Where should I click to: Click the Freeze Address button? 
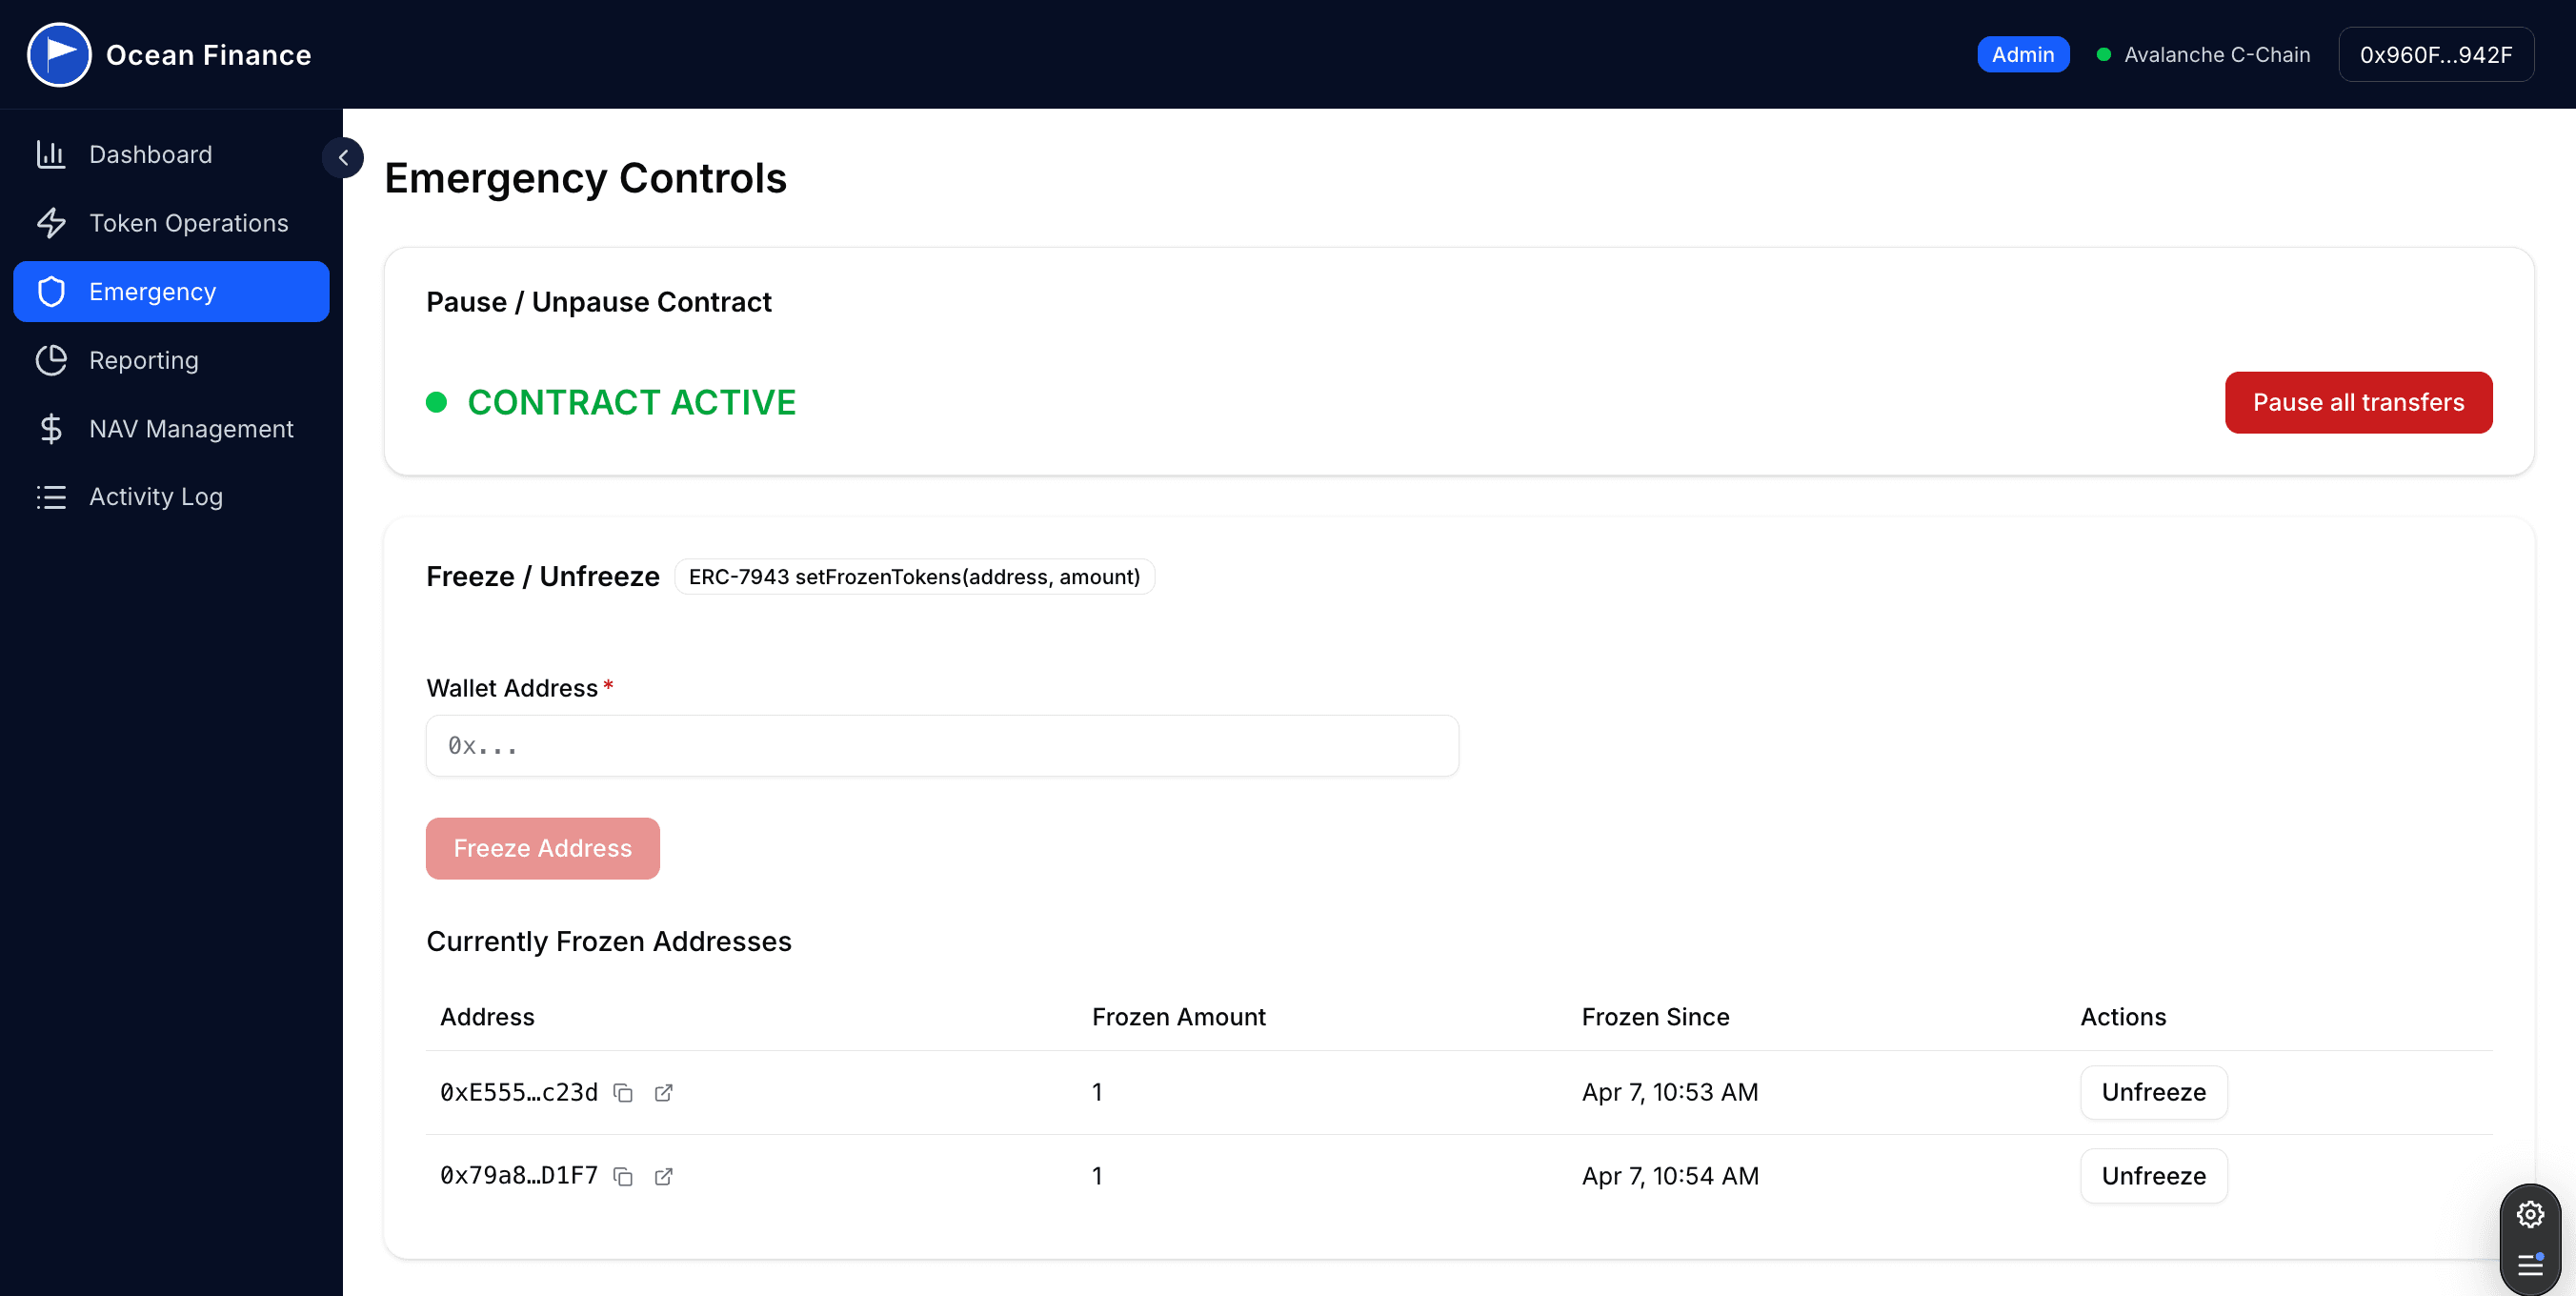click(542, 848)
